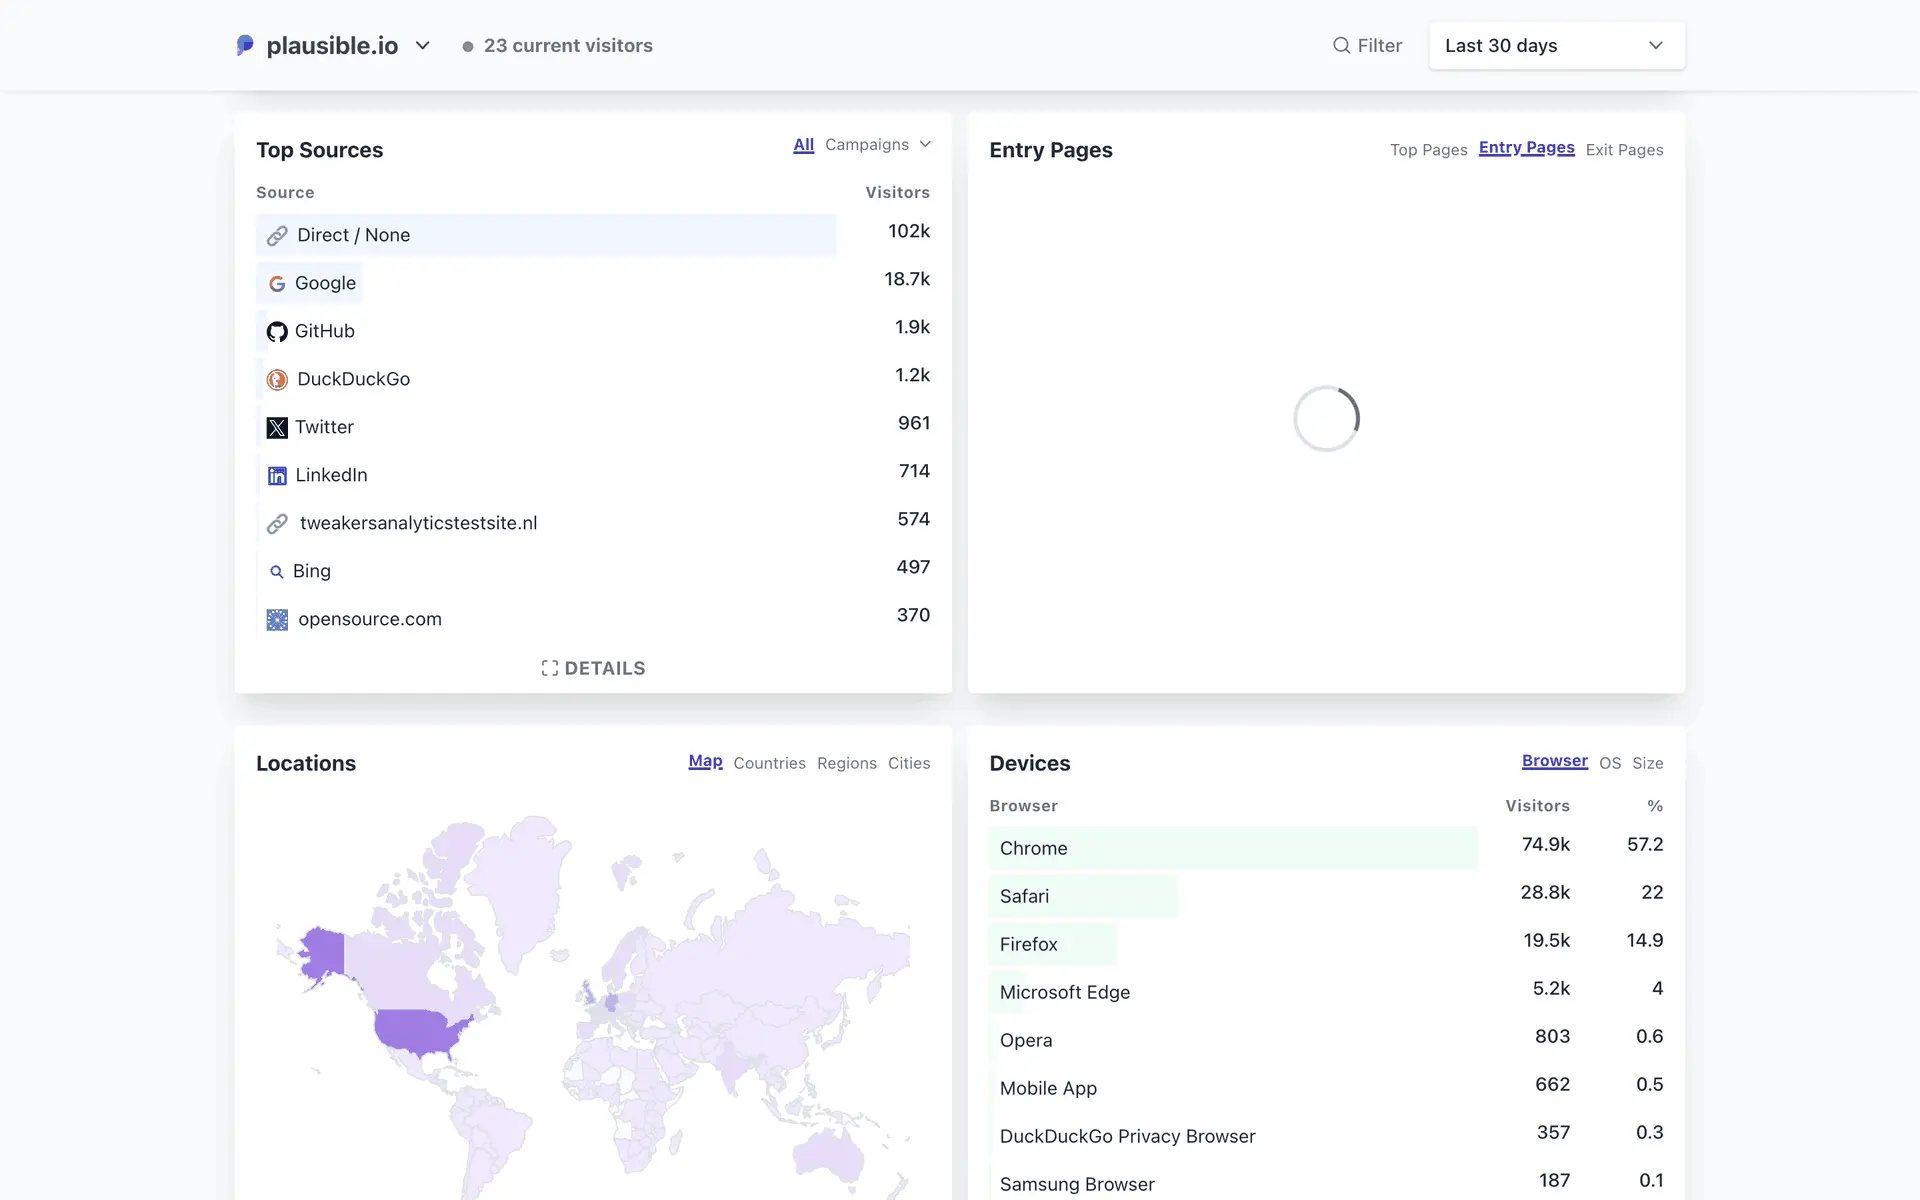Show the Countries tab in Locations
This screenshot has height=1200, width=1920.
[769, 763]
